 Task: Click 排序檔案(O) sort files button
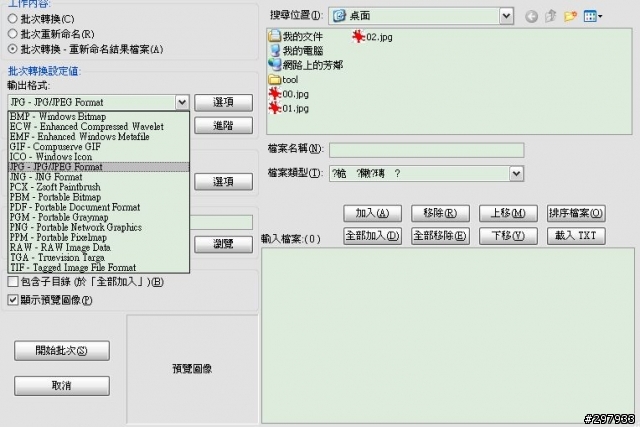click(x=576, y=213)
